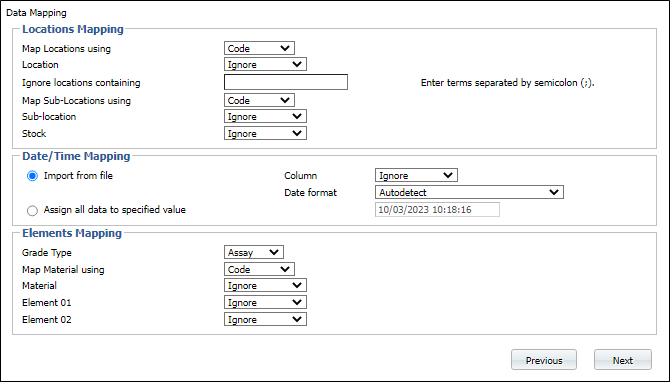The width and height of the screenshot is (670, 382).
Task: Open the Material column dropdown
Action: point(265,285)
